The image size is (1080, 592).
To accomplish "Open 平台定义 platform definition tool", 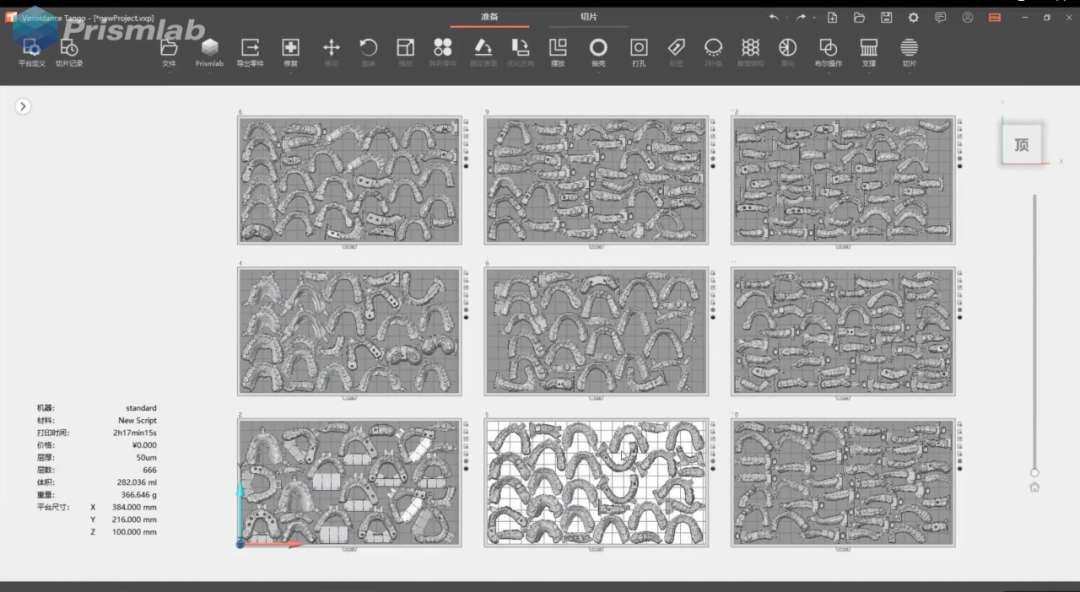I will pyautogui.click(x=32, y=50).
